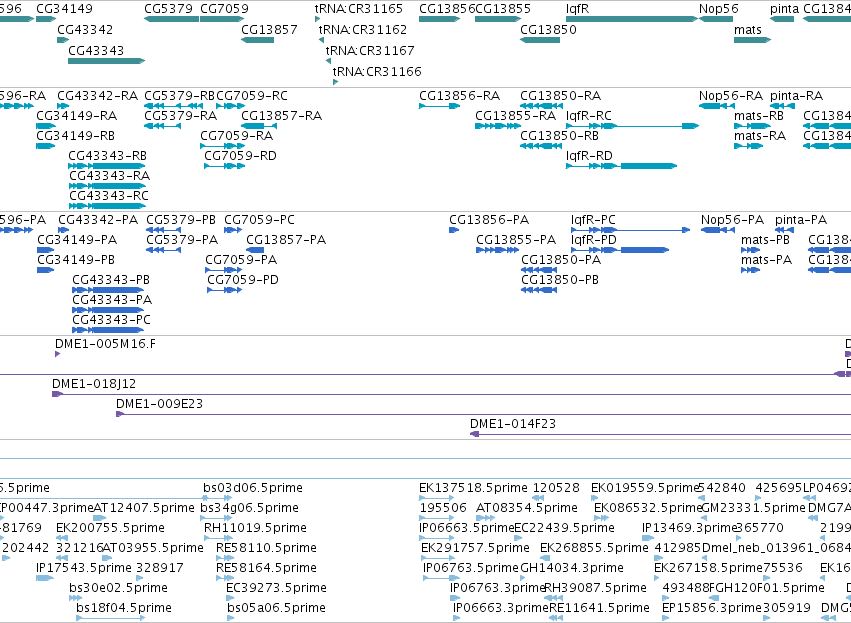This screenshot has height=623, width=851.
Task: Select protein IqfR-PD
Action: pos(620,250)
